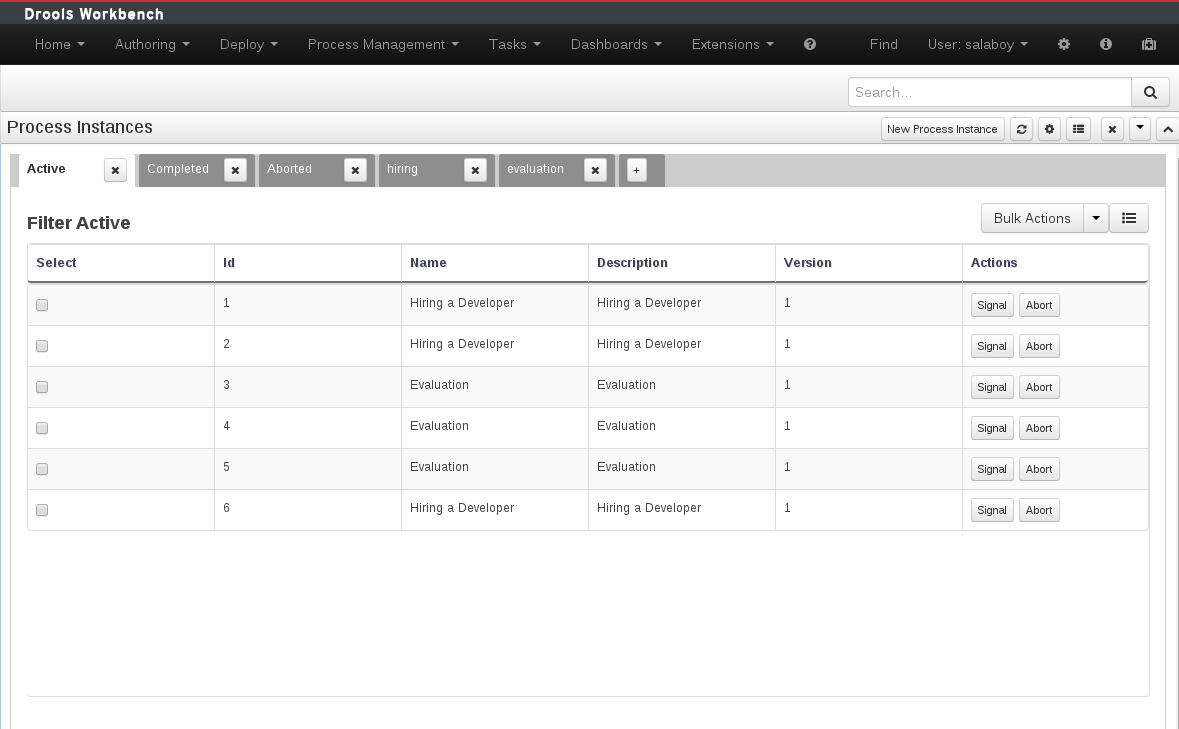This screenshot has height=729, width=1179.
Task: Open the User: salaboy menu
Action: click(977, 44)
